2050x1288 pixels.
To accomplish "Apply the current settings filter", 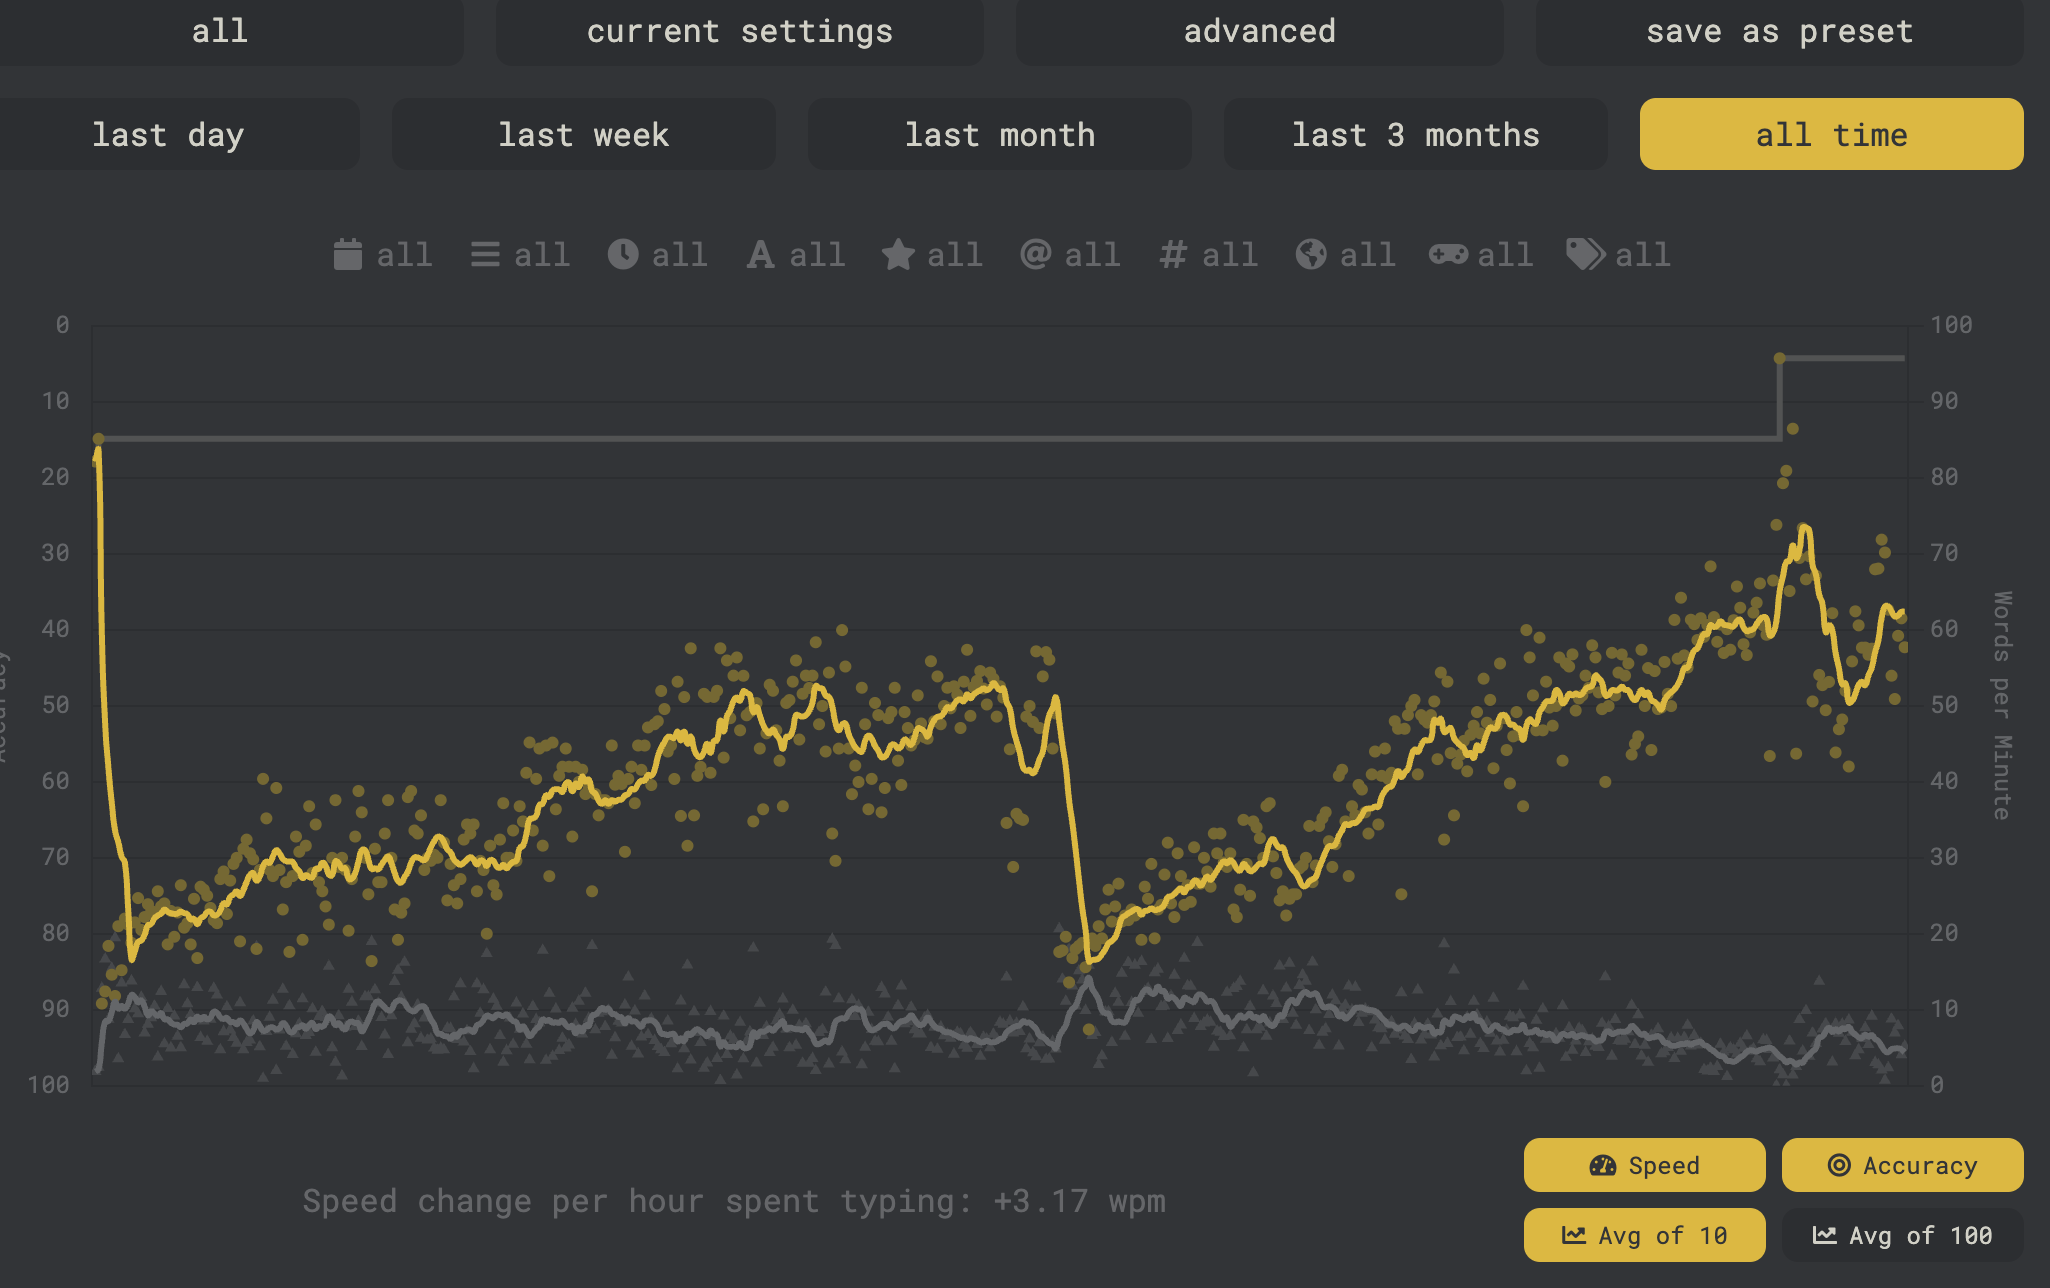I will 739,31.
